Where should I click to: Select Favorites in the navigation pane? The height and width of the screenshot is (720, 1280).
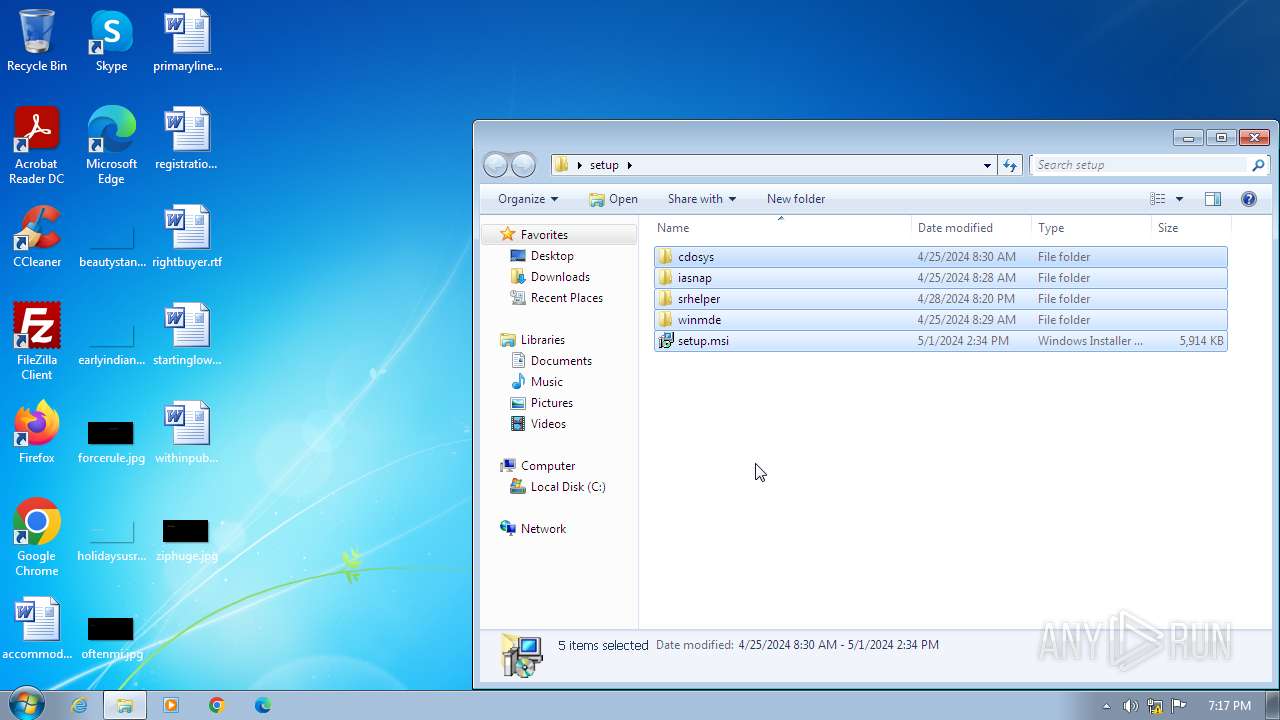click(544, 235)
